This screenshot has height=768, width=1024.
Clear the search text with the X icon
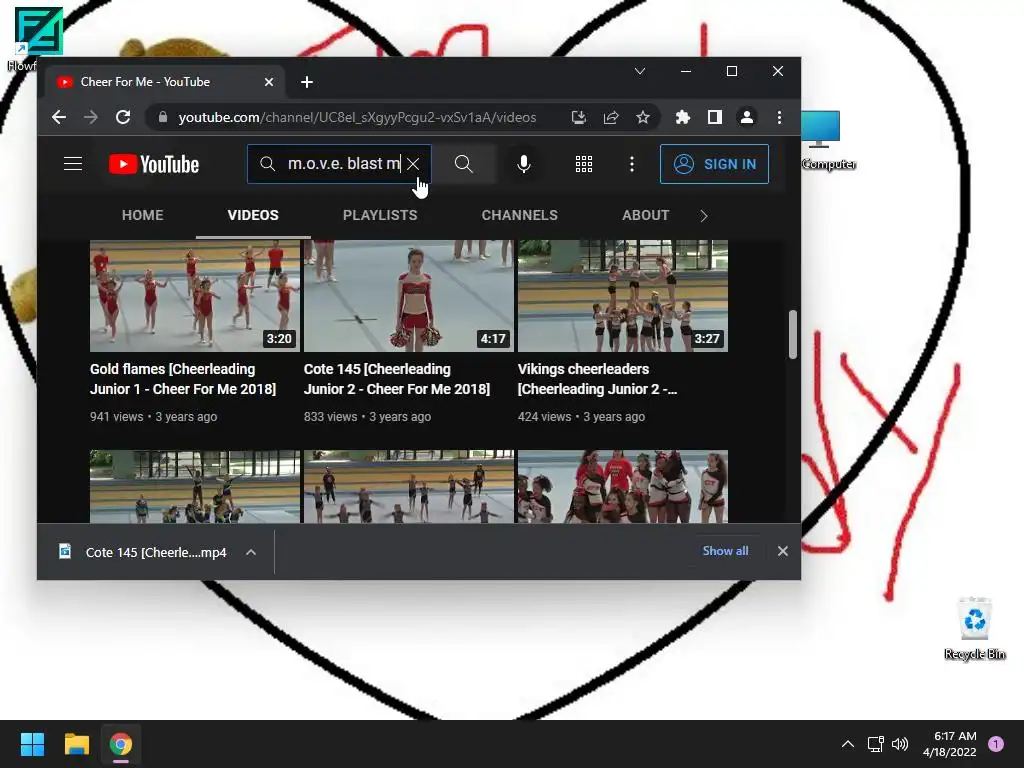(413, 164)
